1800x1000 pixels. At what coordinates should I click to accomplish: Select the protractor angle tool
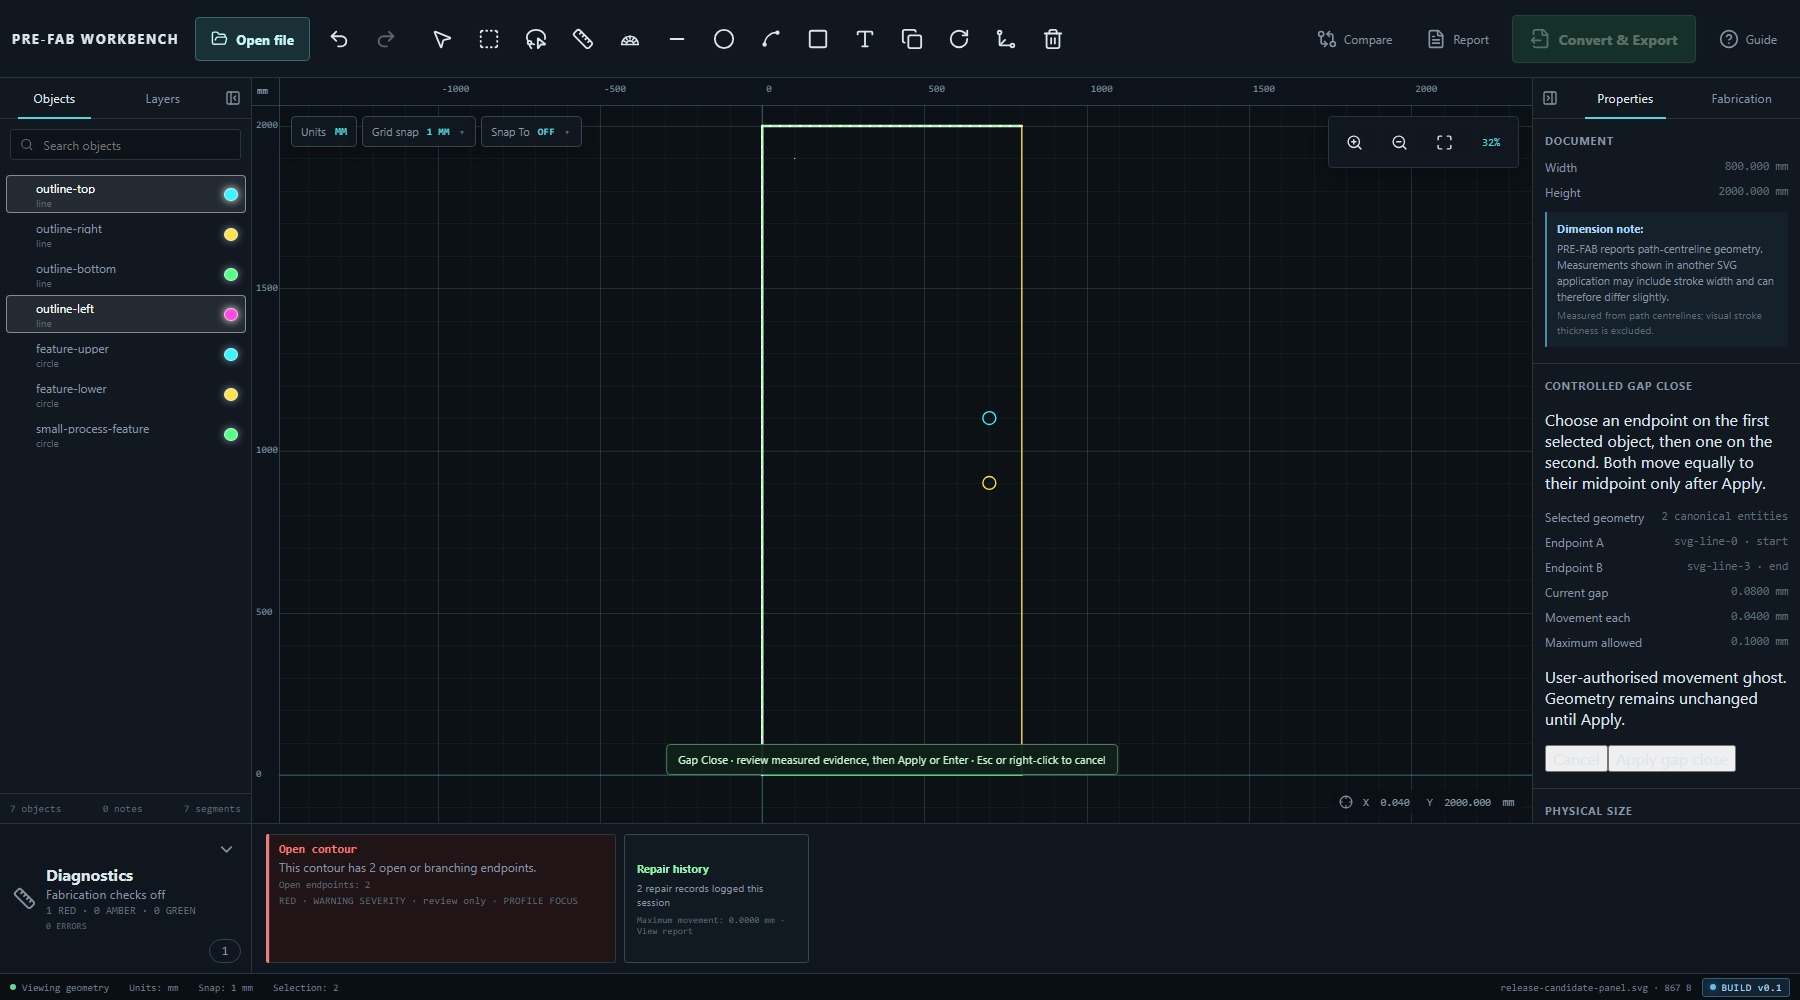630,39
